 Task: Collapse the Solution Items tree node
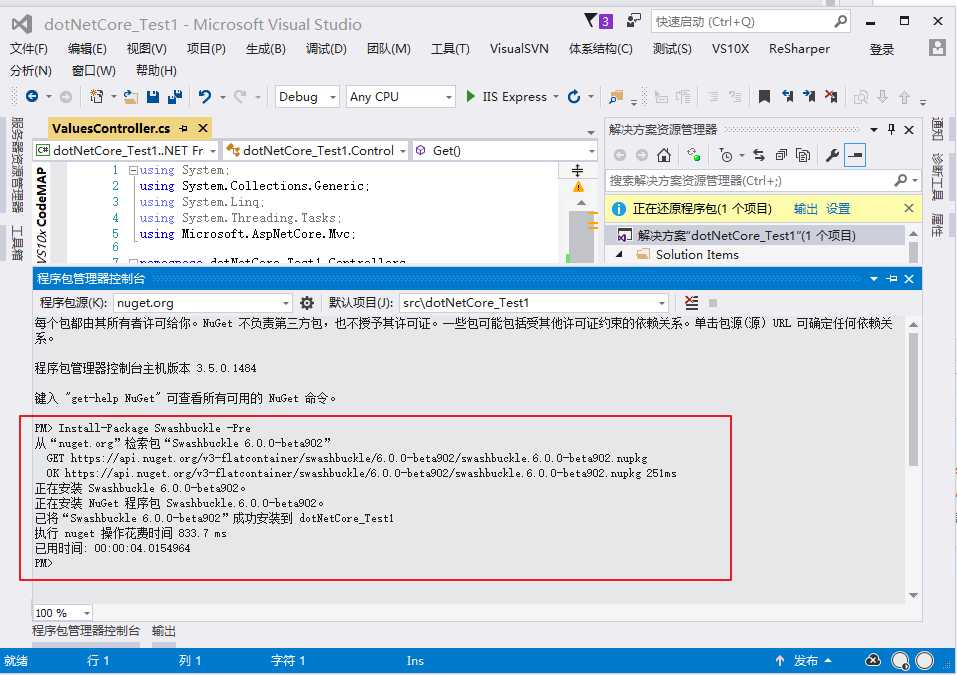[619, 254]
